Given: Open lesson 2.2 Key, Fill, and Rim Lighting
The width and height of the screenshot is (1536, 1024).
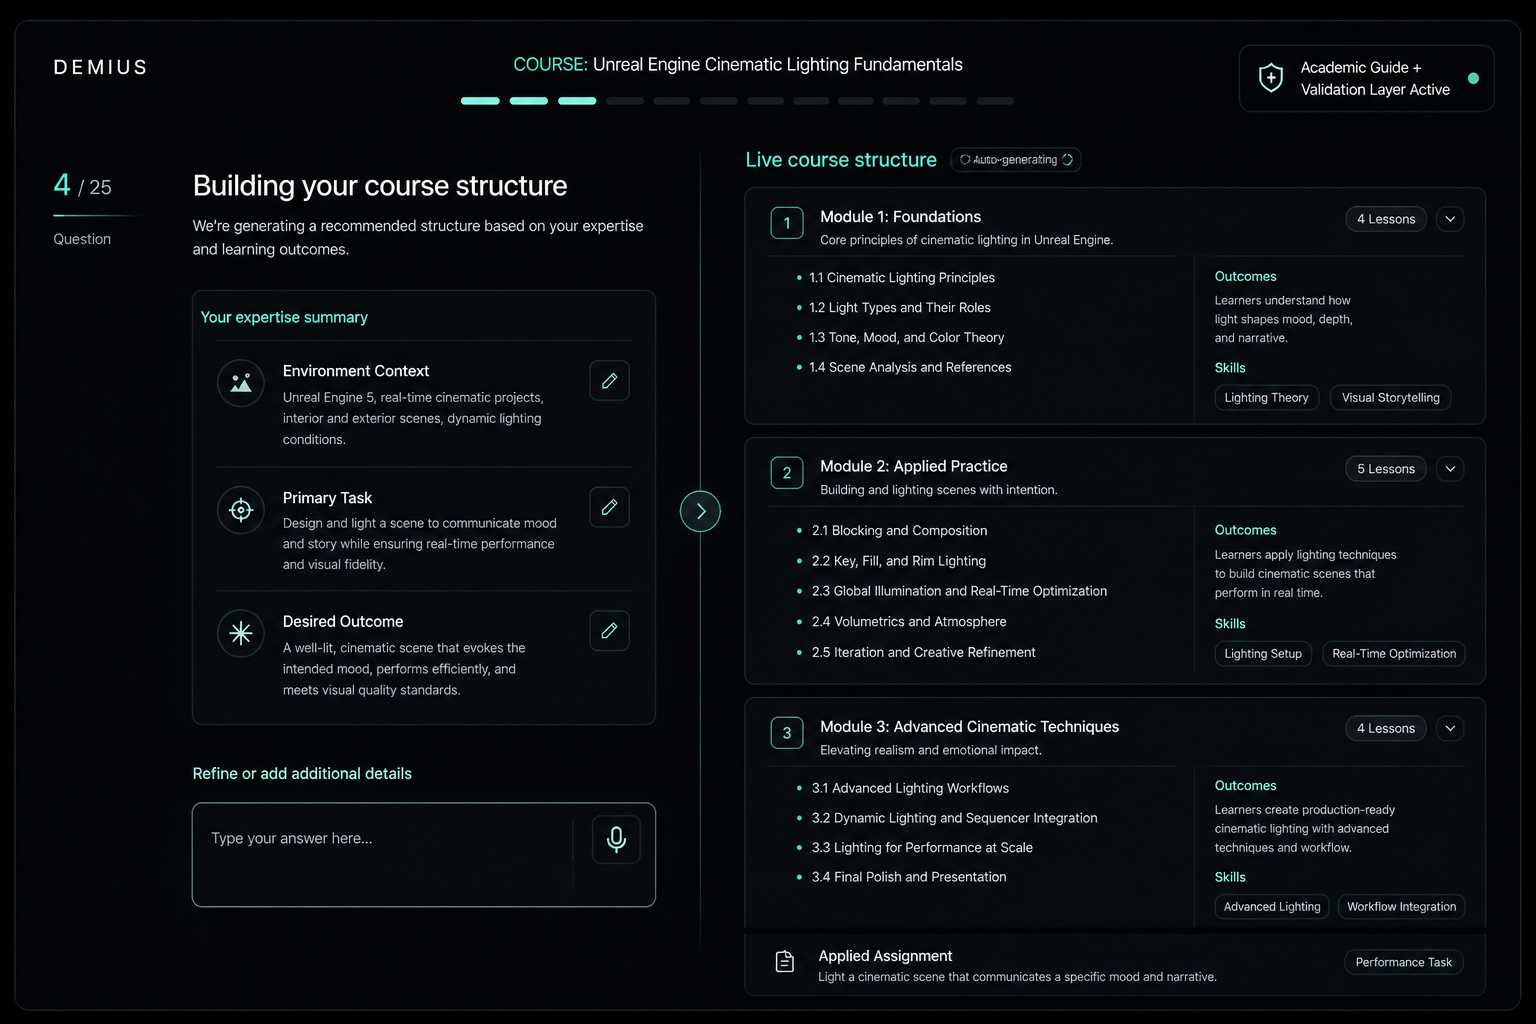Looking at the screenshot, I should 899,561.
